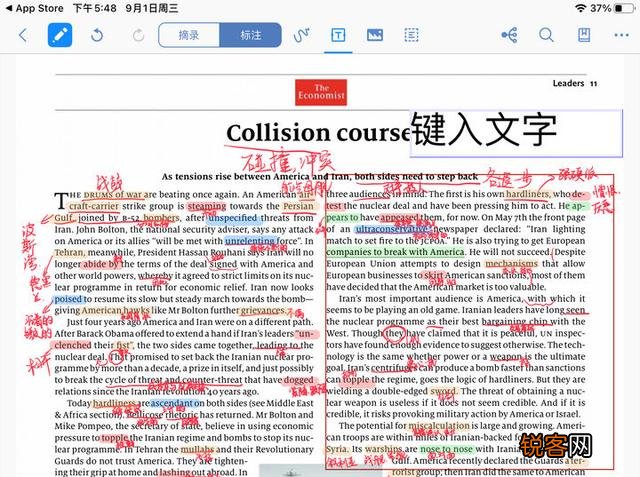Image resolution: width=640 pixels, height=477 pixels.
Task: Click highlighted word "miscalculation"
Action: 439,426
